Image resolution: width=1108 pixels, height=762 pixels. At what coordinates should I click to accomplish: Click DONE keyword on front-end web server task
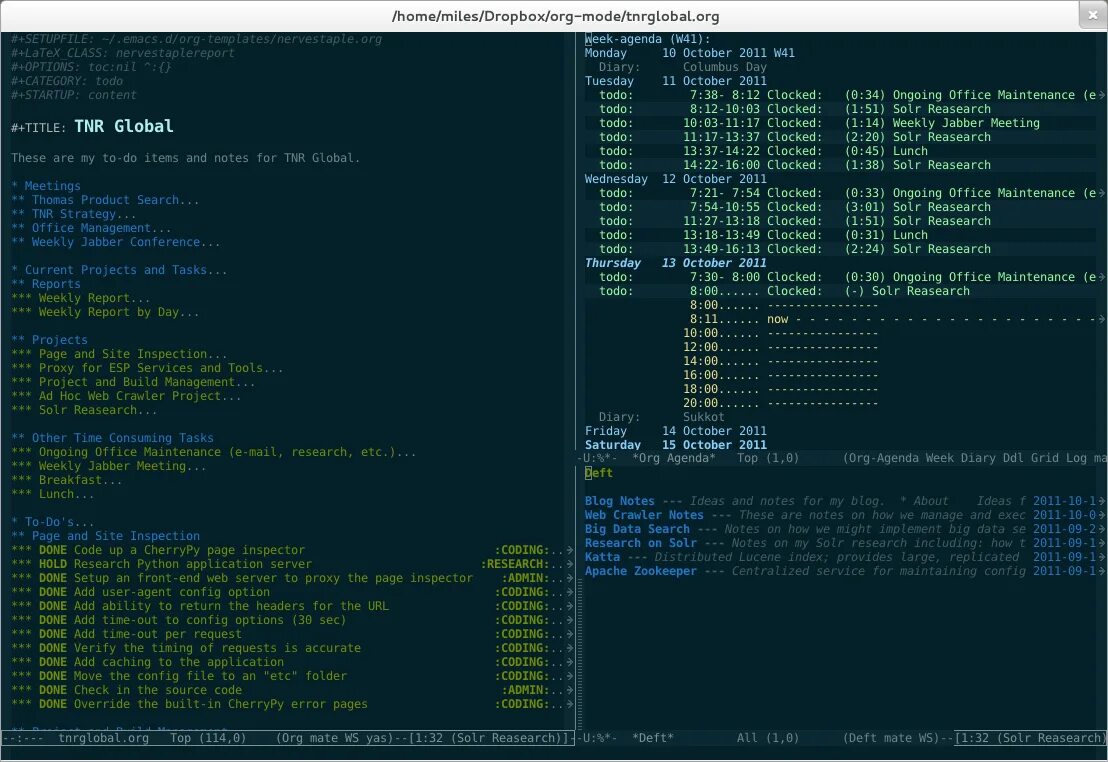click(53, 578)
